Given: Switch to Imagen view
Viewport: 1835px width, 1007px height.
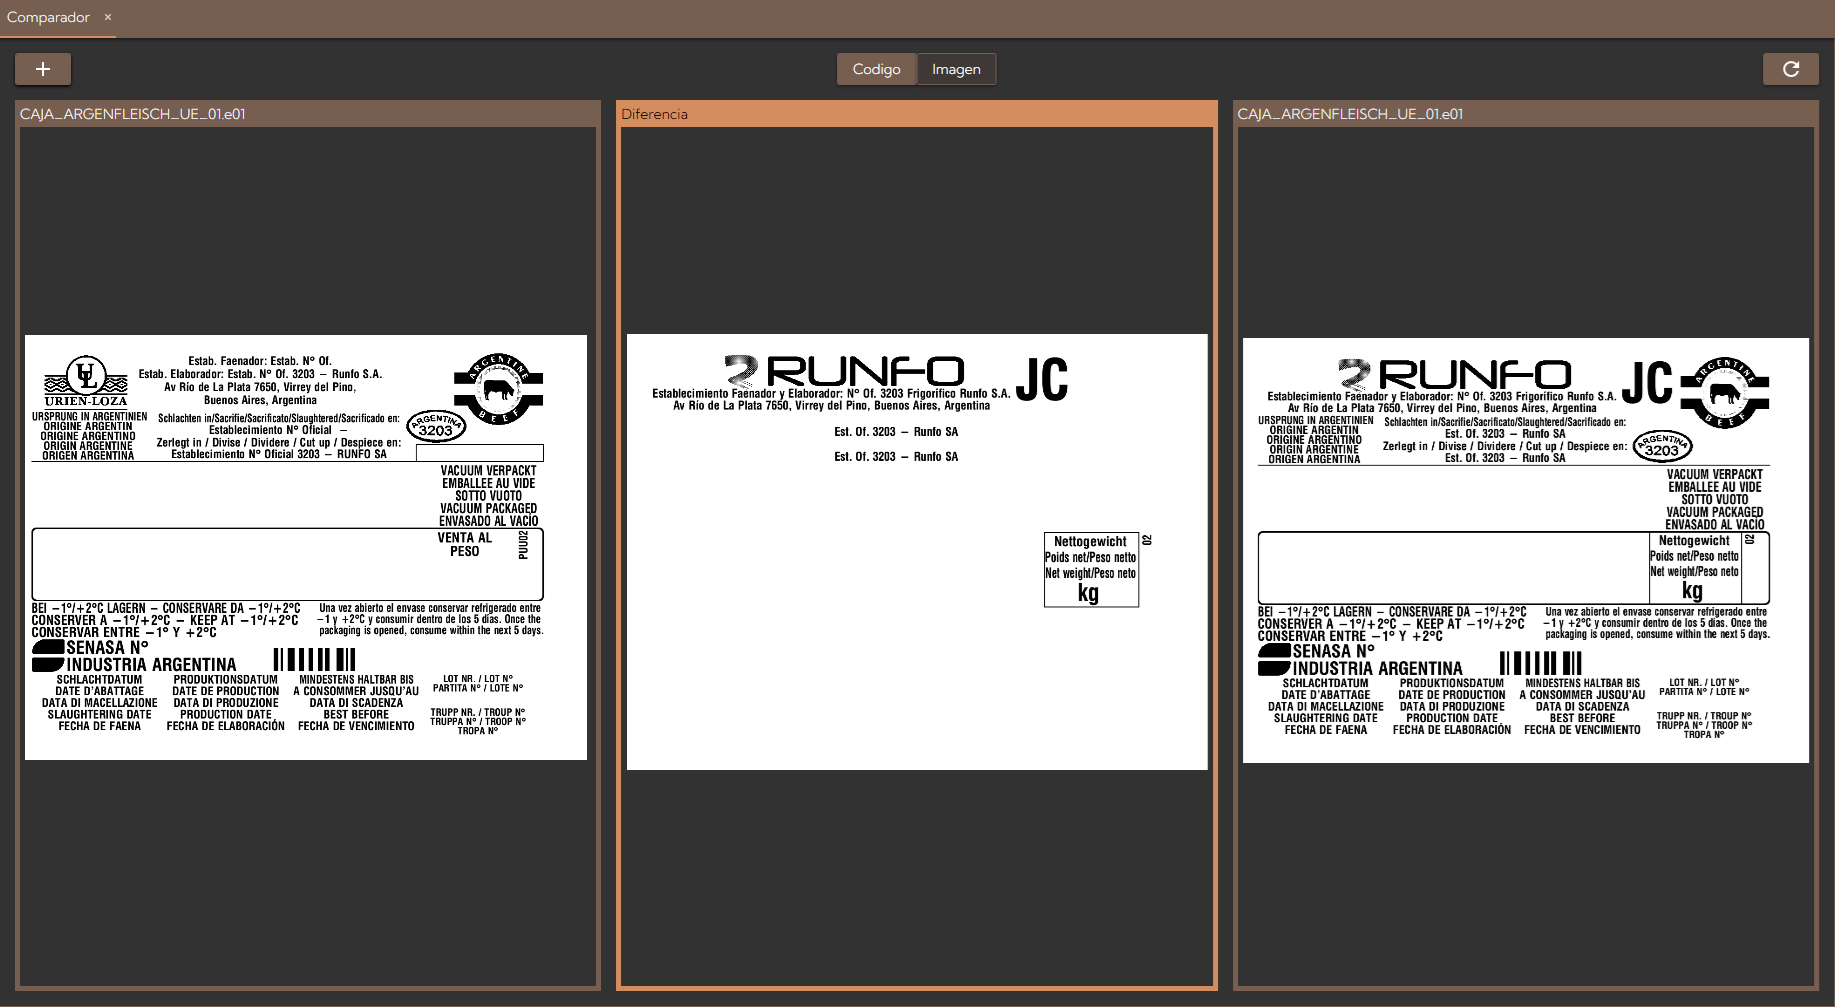Looking at the screenshot, I should (956, 69).
